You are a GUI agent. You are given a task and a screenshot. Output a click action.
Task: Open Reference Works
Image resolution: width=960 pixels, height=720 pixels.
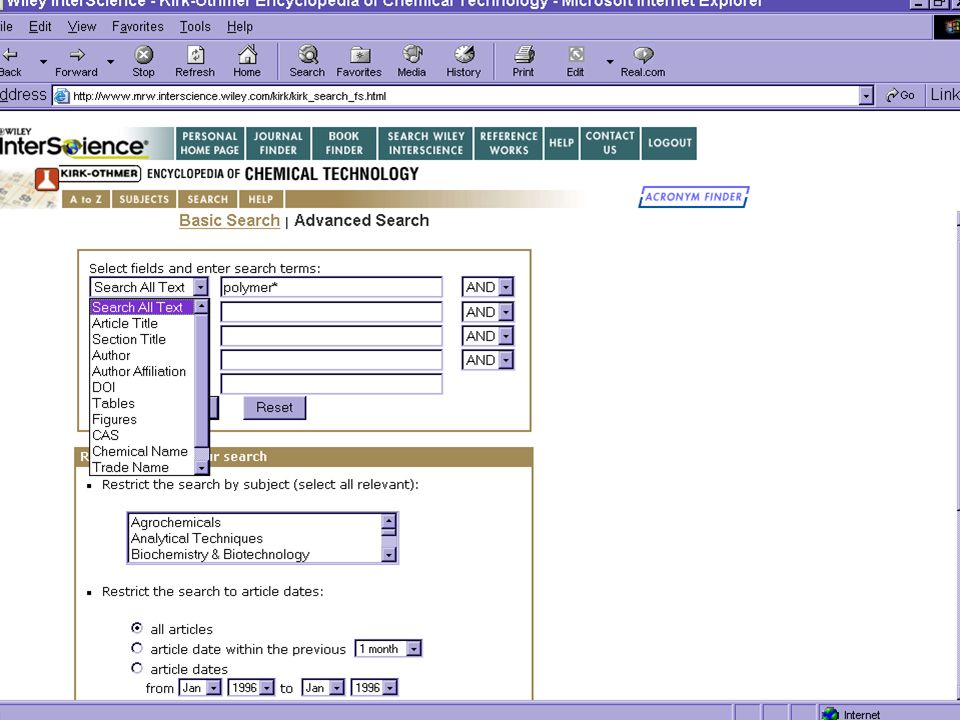tap(509, 143)
